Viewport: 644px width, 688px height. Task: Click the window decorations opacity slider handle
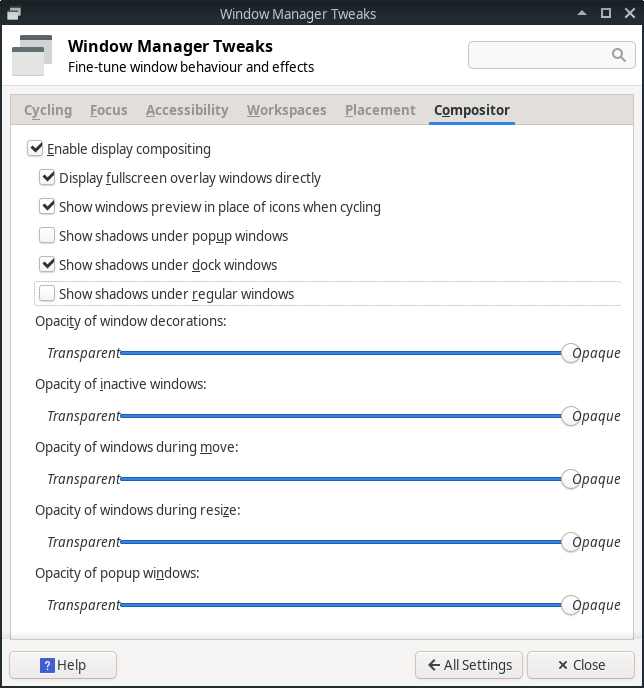(570, 353)
